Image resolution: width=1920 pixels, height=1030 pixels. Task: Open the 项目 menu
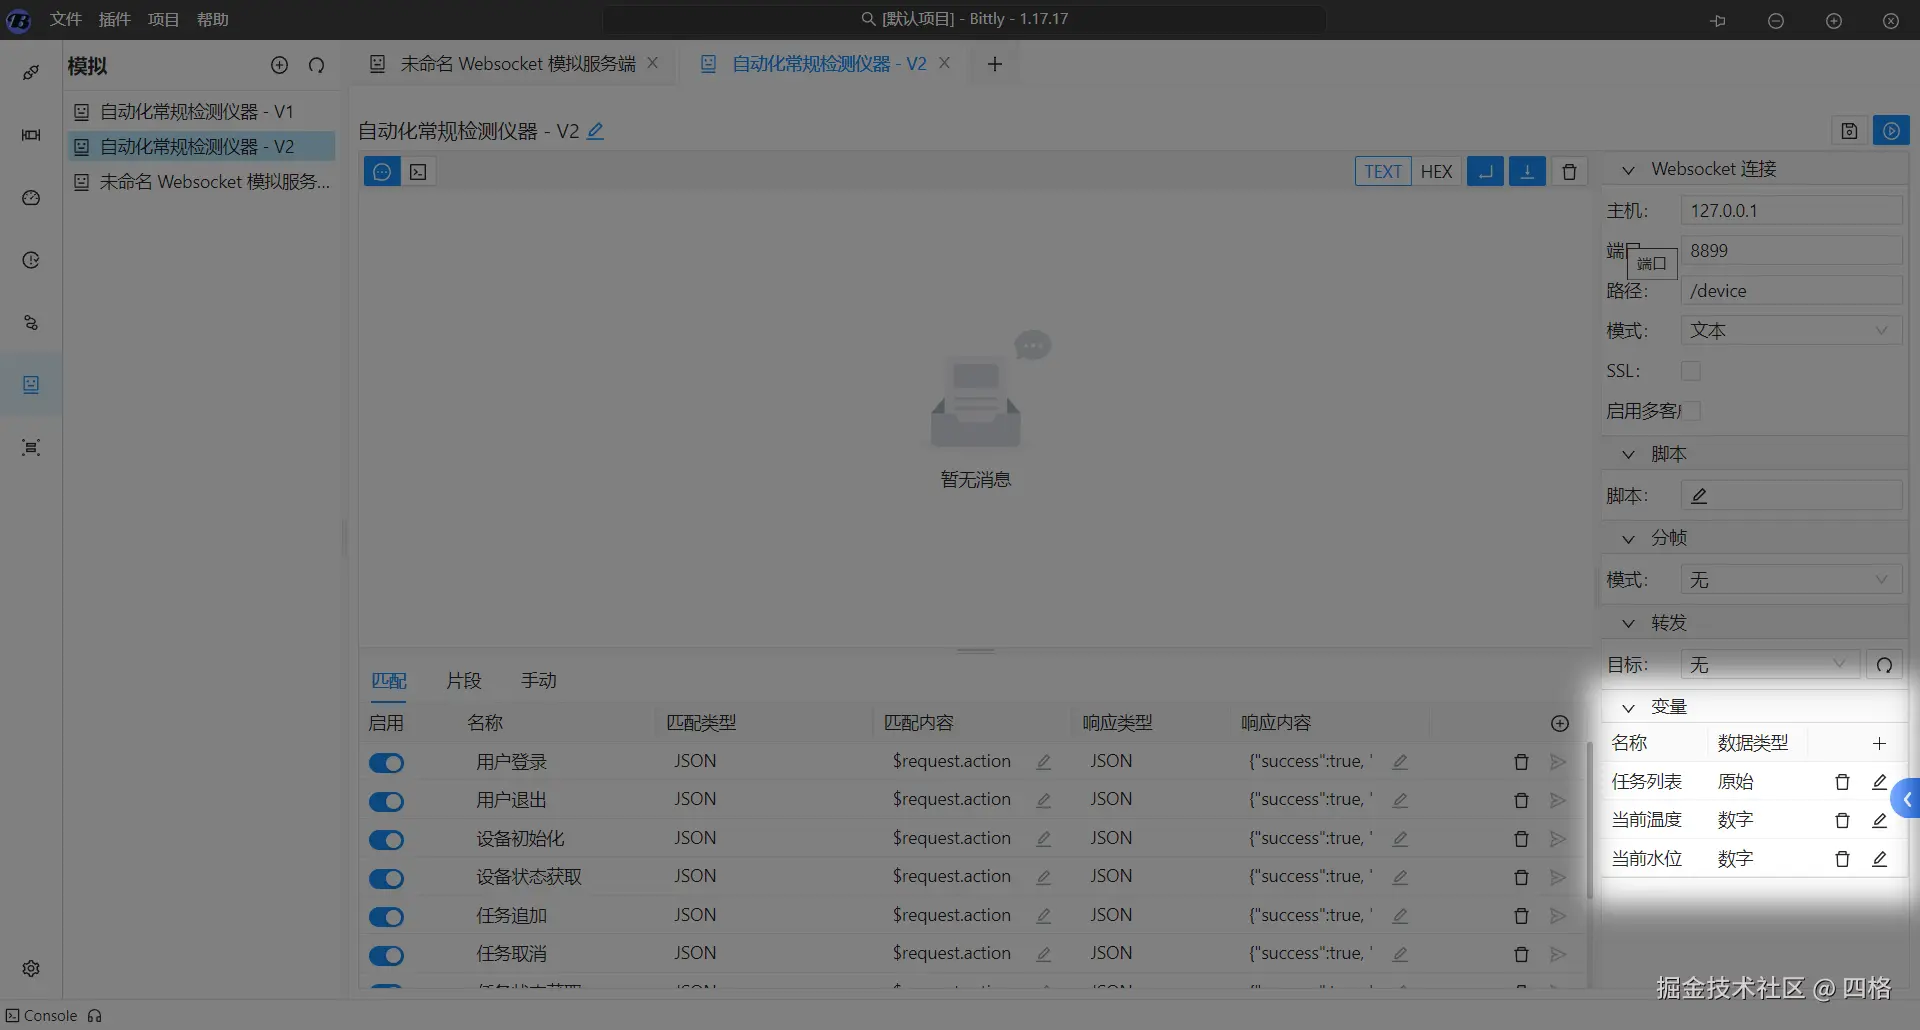click(x=164, y=19)
